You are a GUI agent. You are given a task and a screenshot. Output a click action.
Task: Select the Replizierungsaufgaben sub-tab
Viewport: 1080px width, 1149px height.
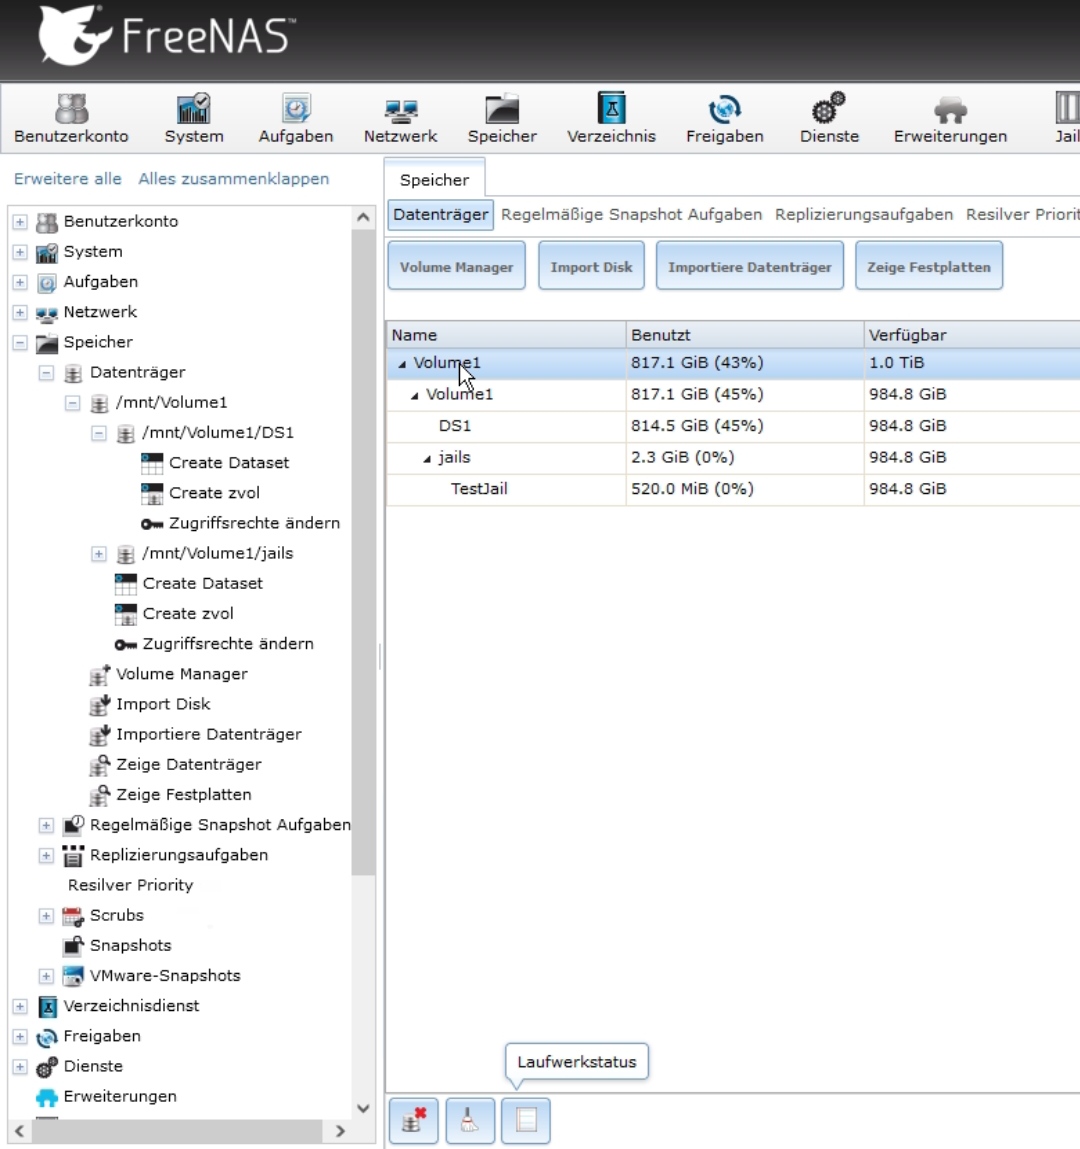pyautogui.click(x=864, y=215)
